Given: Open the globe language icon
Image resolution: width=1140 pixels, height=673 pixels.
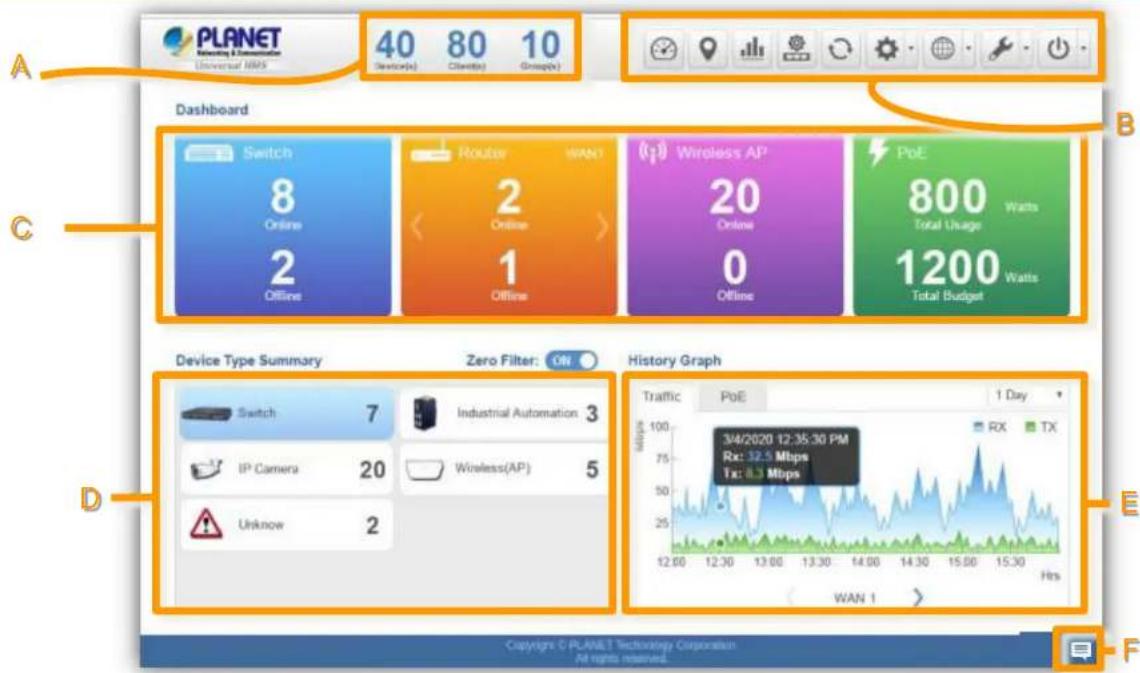Looking at the screenshot, I should click(x=943, y=49).
